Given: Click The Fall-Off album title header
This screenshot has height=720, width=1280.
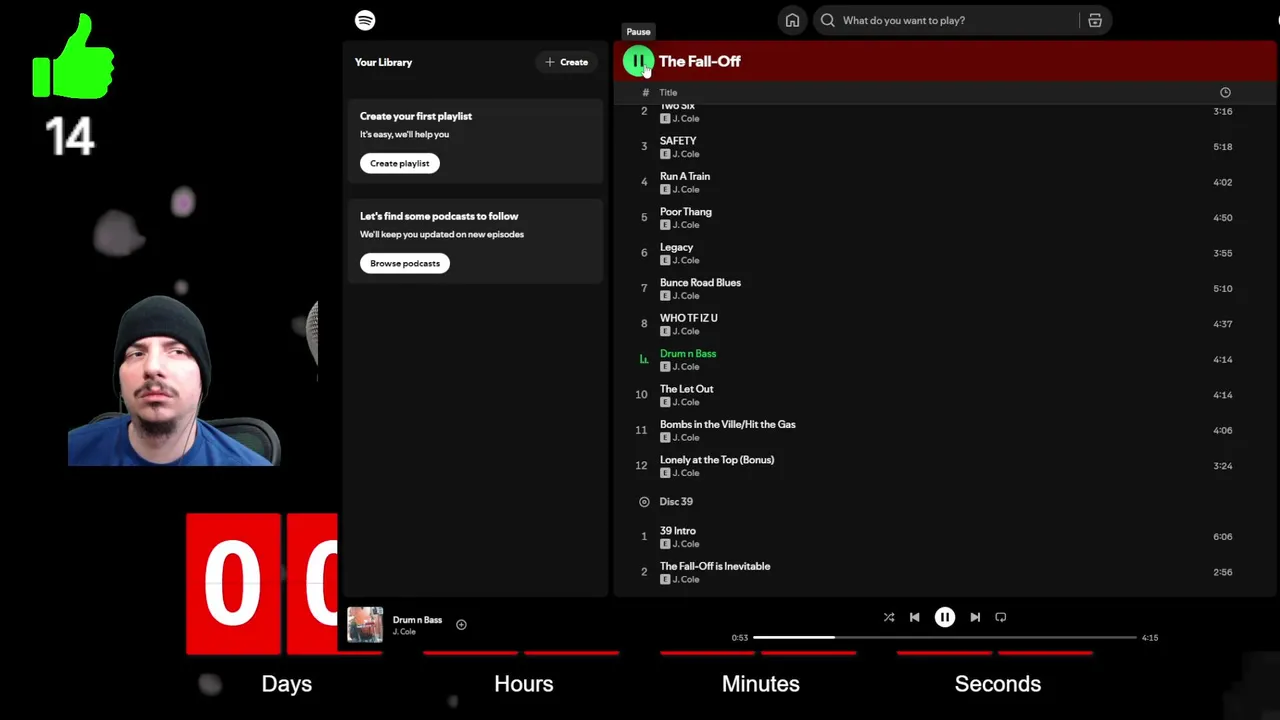Looking at the screenshot, I should pyautogui.click(x=699, y=62).
